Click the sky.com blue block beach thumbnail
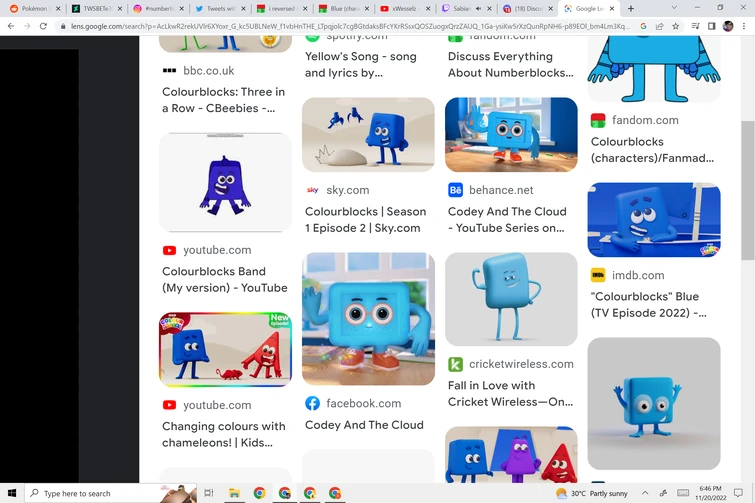Viewport: 755px width, 503px height. (x=368, y=135)
